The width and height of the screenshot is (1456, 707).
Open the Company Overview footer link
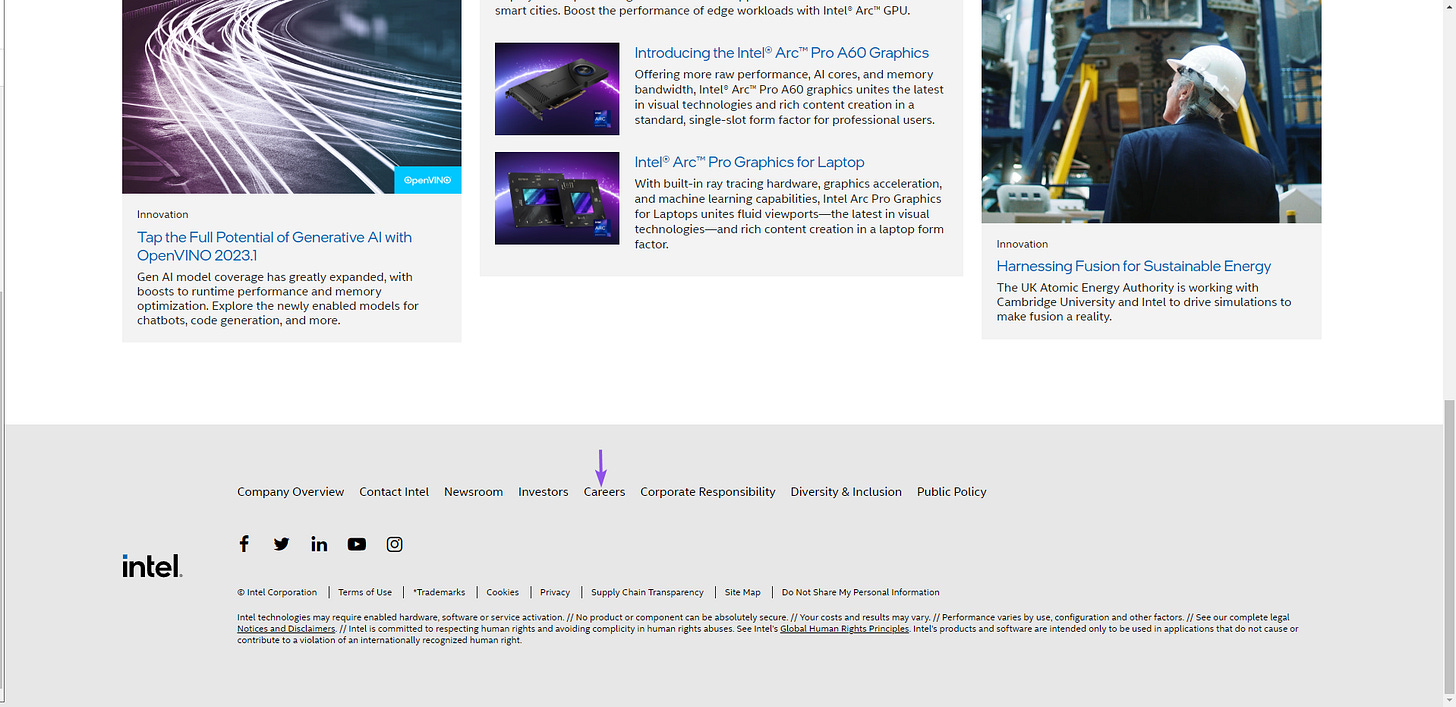coord(290,492)
